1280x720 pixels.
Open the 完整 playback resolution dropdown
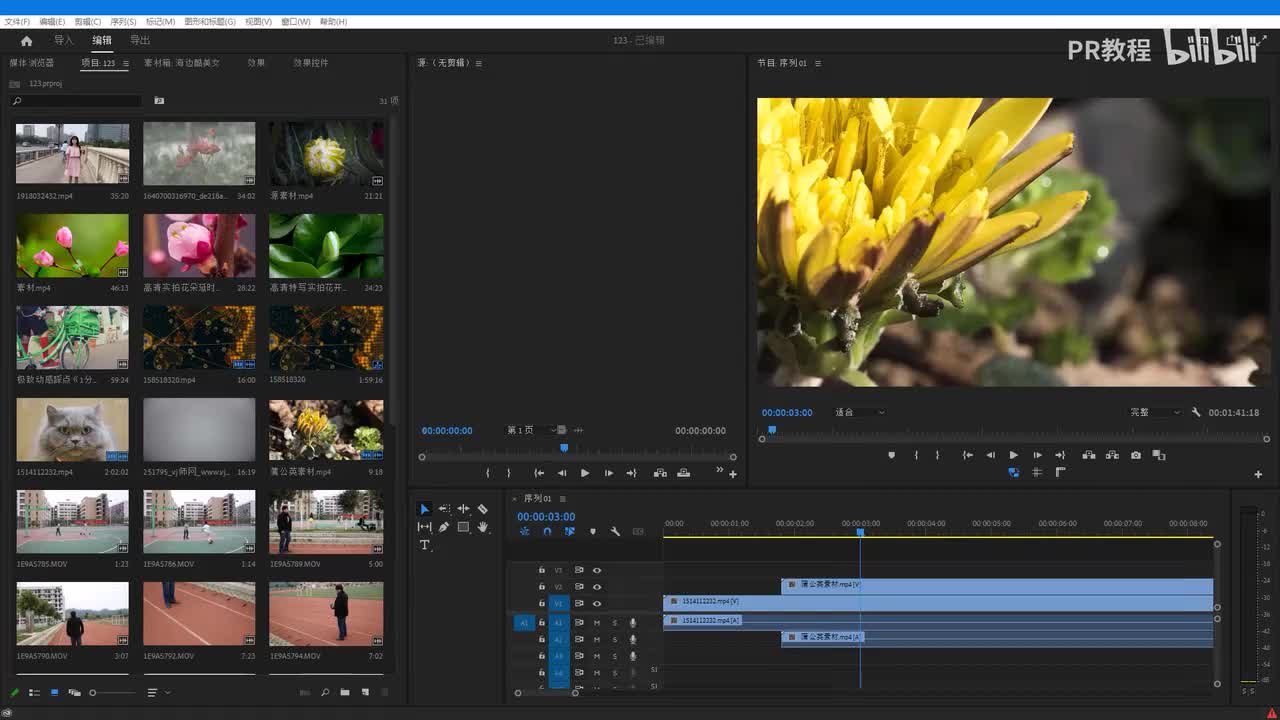click(x=1155, y=412)
